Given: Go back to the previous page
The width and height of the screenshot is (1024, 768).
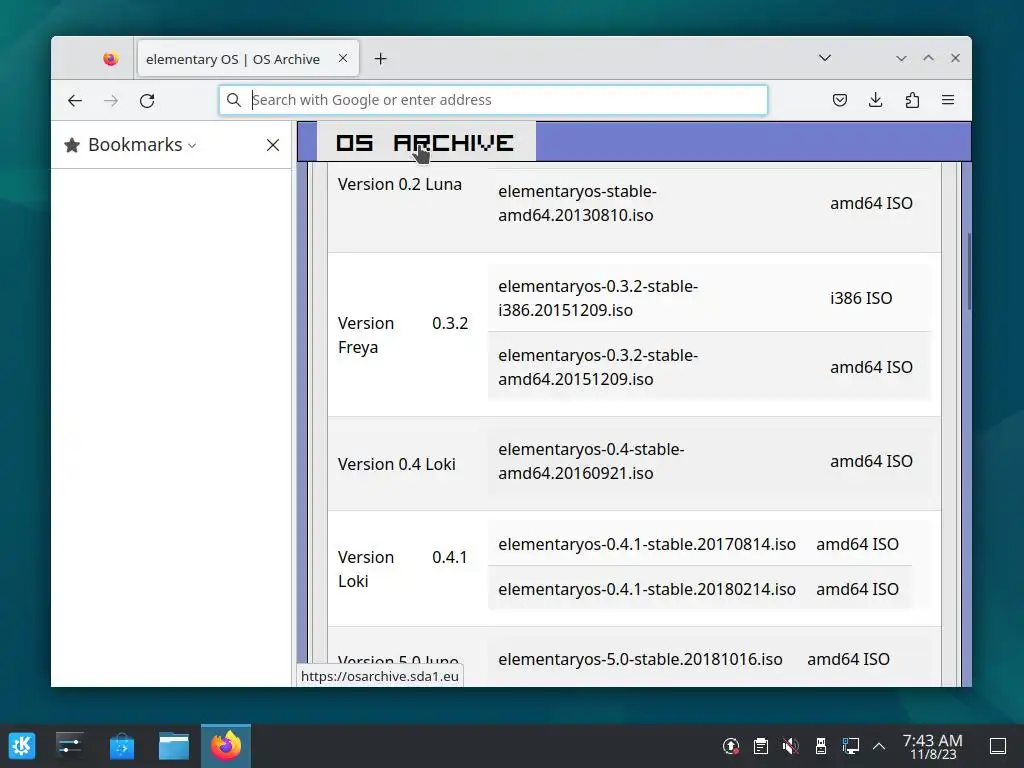Looking at the screenshot, I should [x=74, y=101].
